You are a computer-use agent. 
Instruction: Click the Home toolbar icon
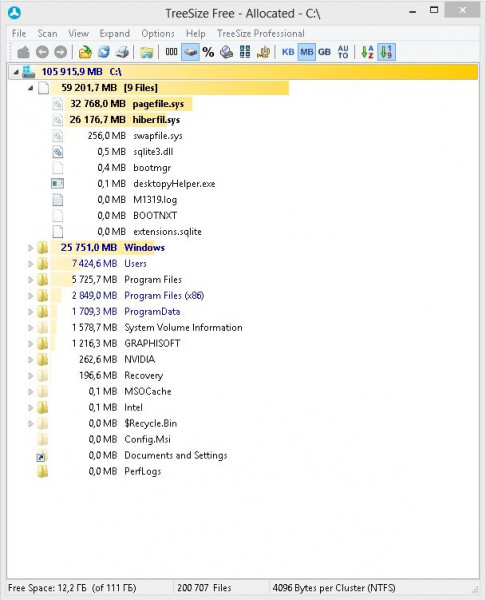(x=24, y=52)
